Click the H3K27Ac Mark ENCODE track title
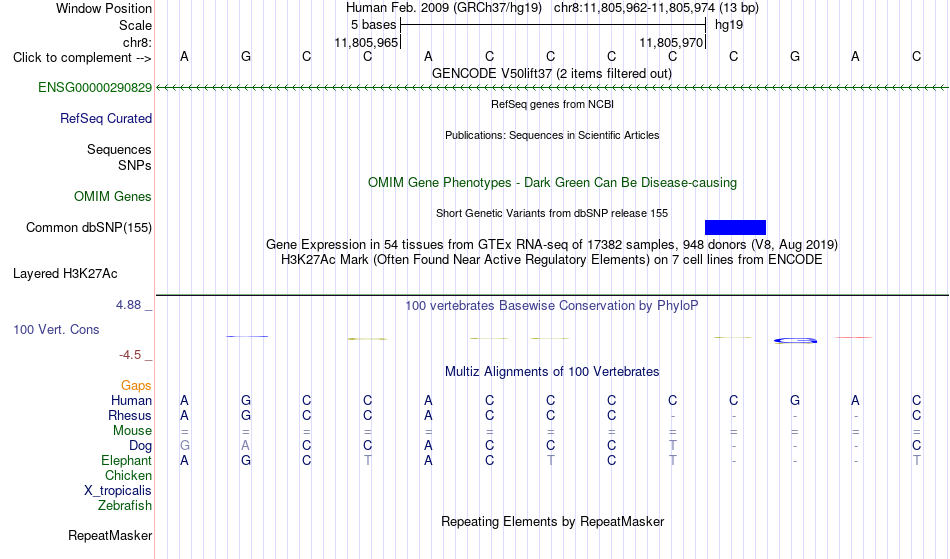The height and width of the screenshot is (559, 950). [x=552, y=260]
